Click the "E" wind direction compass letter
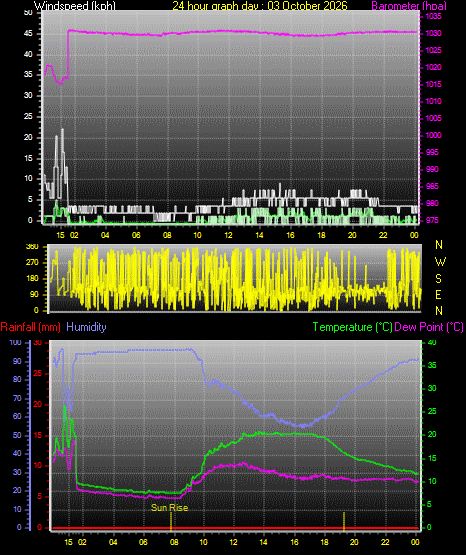The image size is (466, 555). (438, 294)
